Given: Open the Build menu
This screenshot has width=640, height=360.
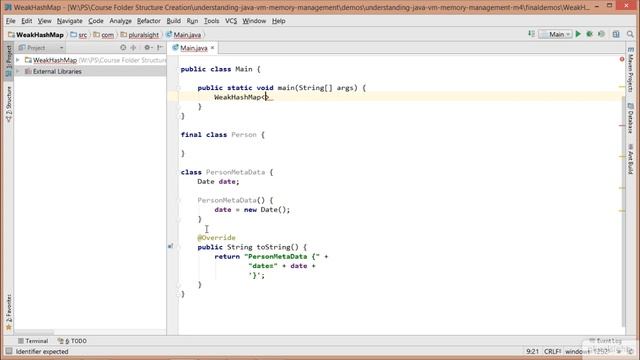Looking at the screenshot, I should click(173, 21).
